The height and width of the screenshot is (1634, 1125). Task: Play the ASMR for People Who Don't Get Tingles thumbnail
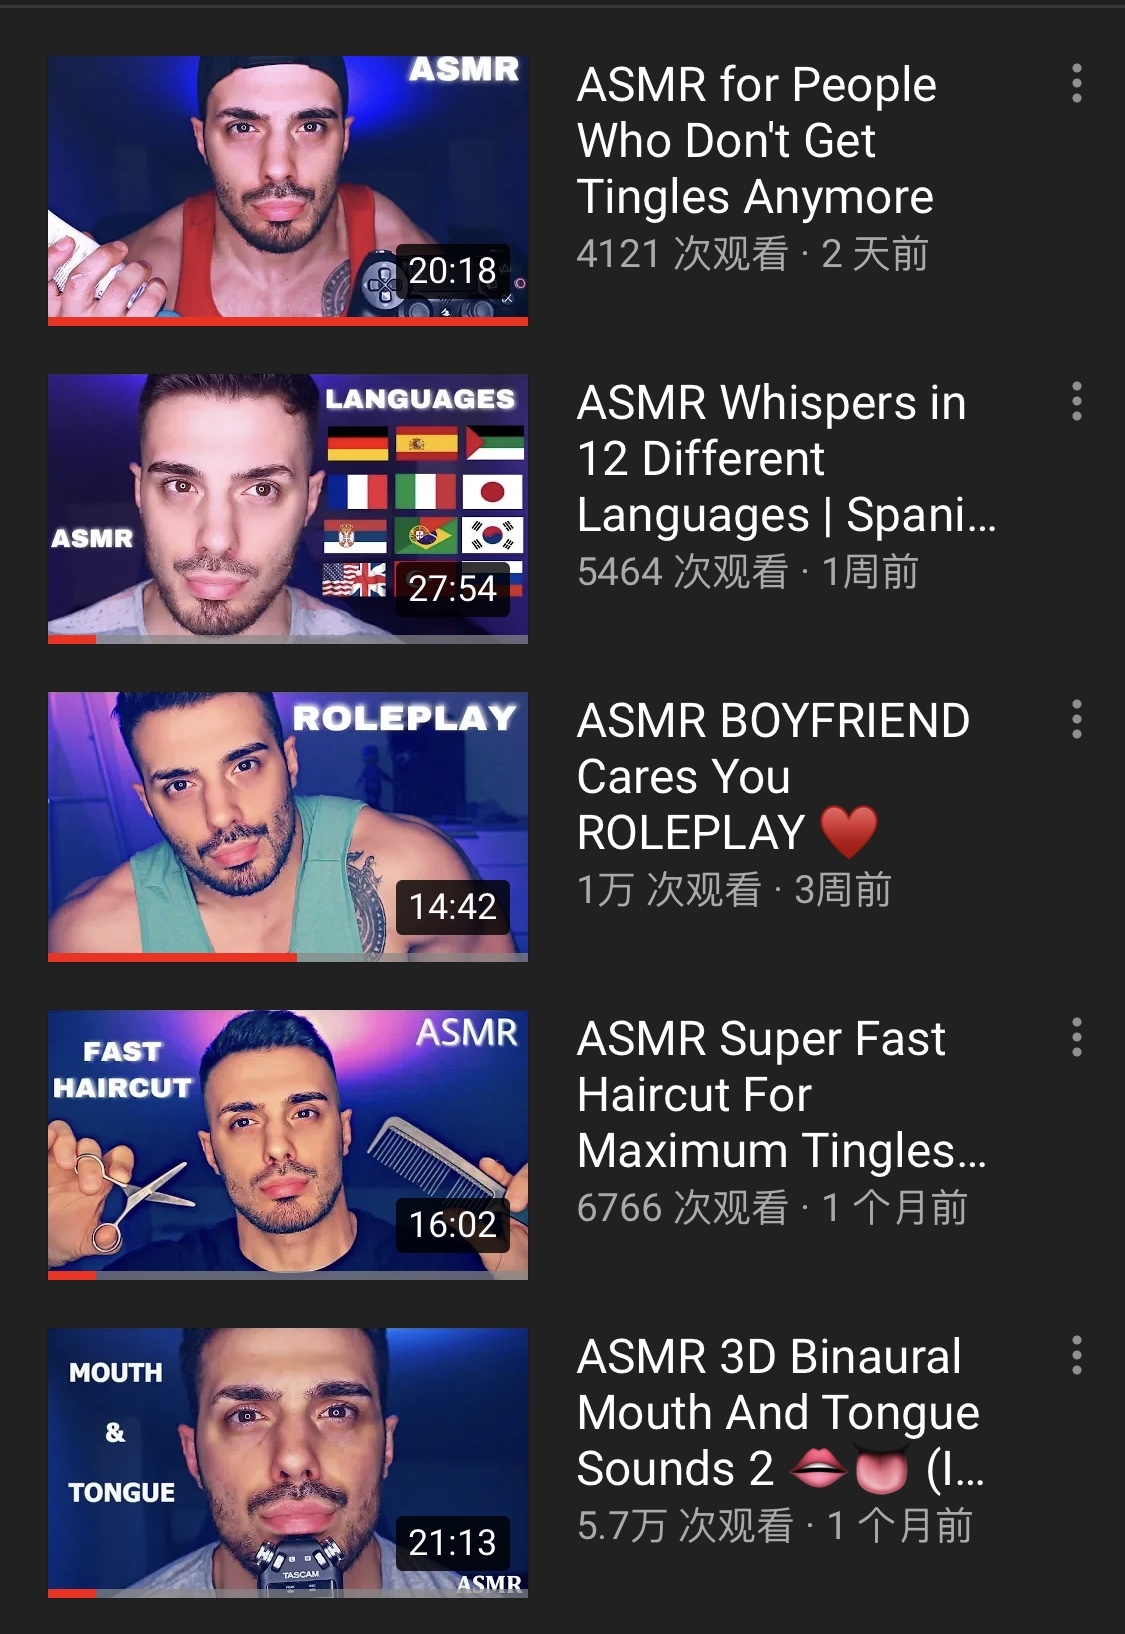coord(288,190)
